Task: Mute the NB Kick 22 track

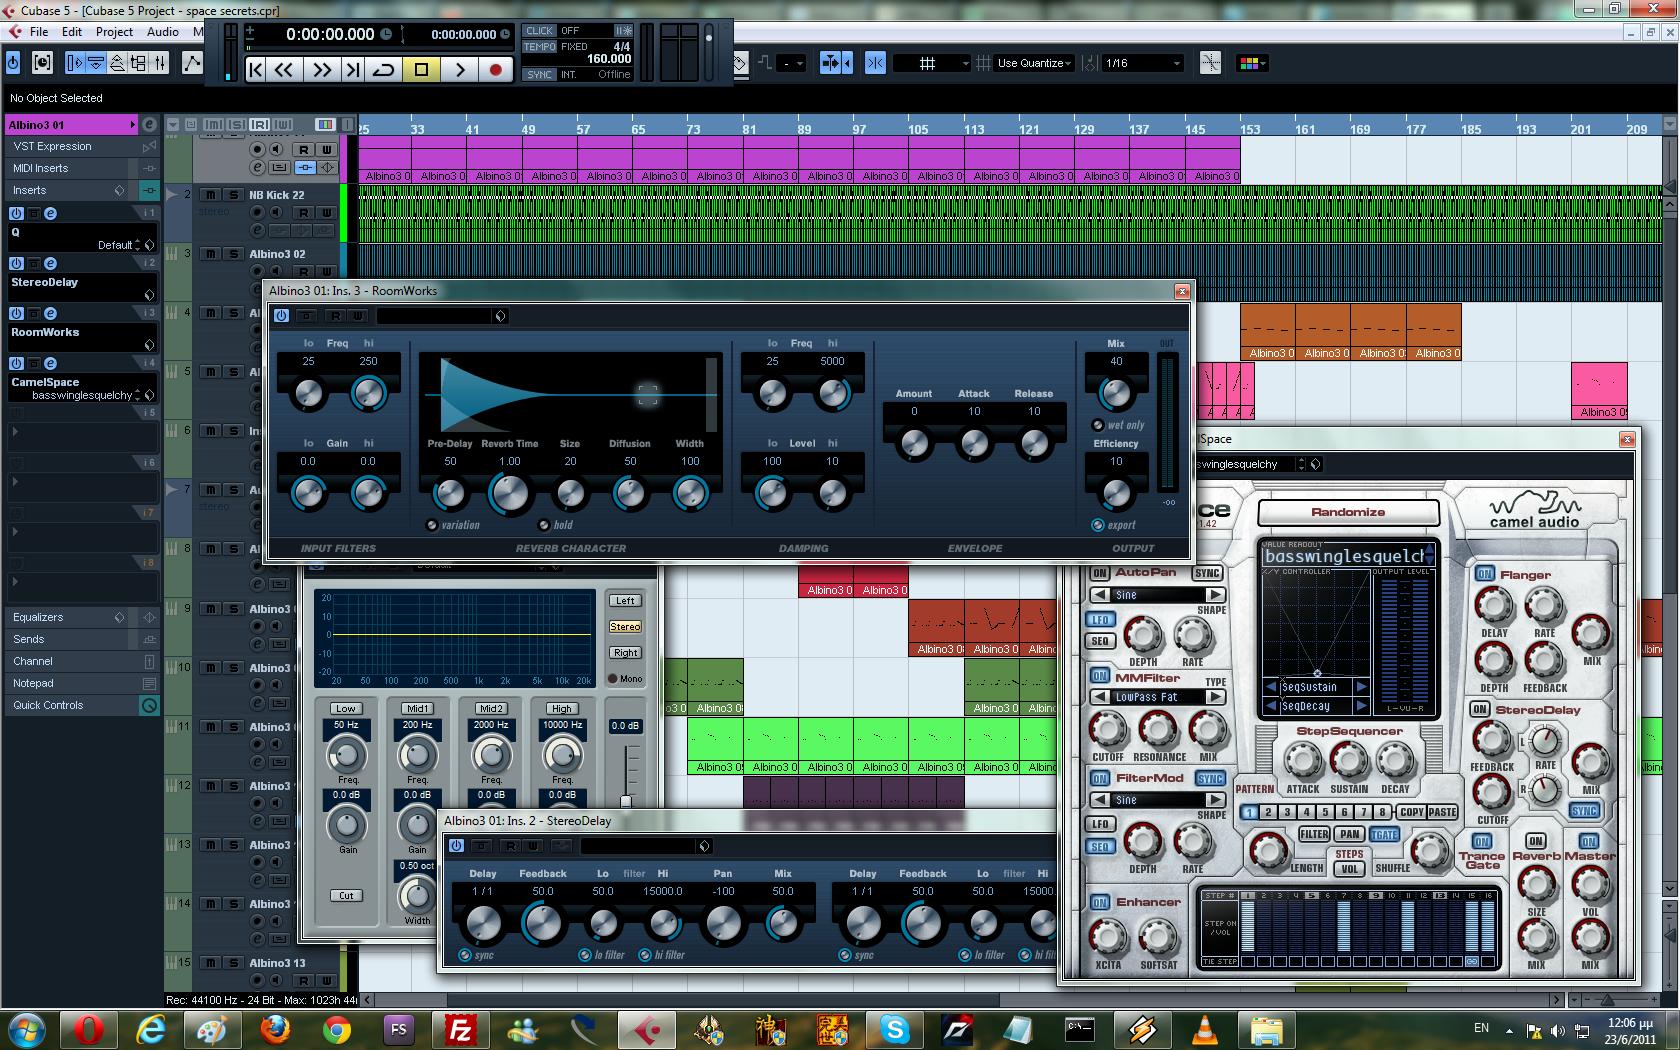Action: point(211,195)
